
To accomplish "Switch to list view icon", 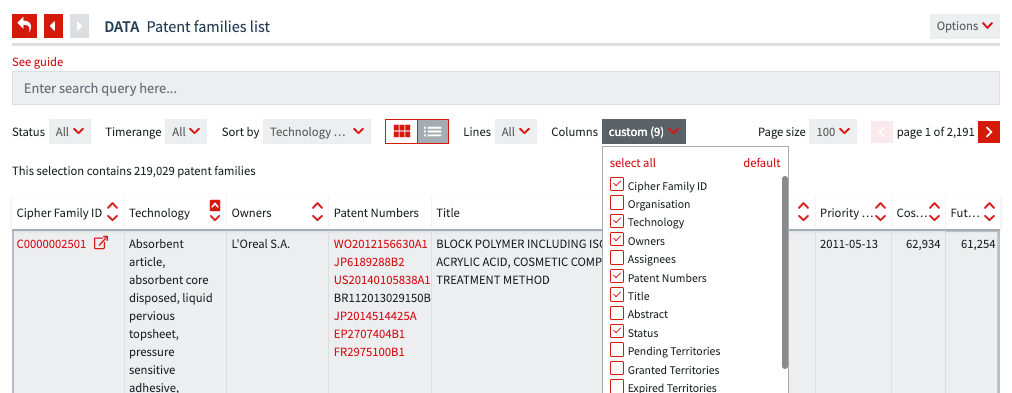I will coord(432,132).
